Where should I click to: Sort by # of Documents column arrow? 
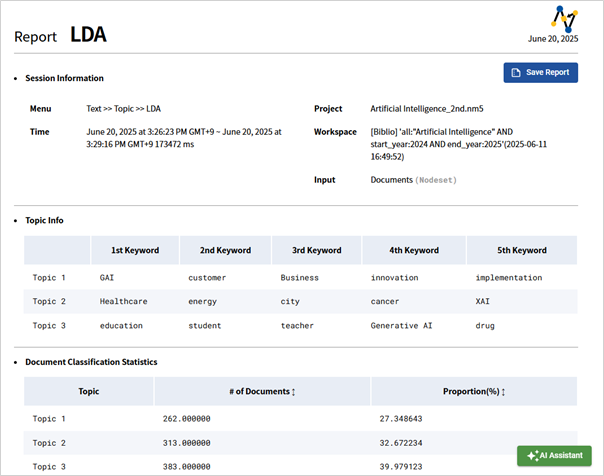(294, 392)
